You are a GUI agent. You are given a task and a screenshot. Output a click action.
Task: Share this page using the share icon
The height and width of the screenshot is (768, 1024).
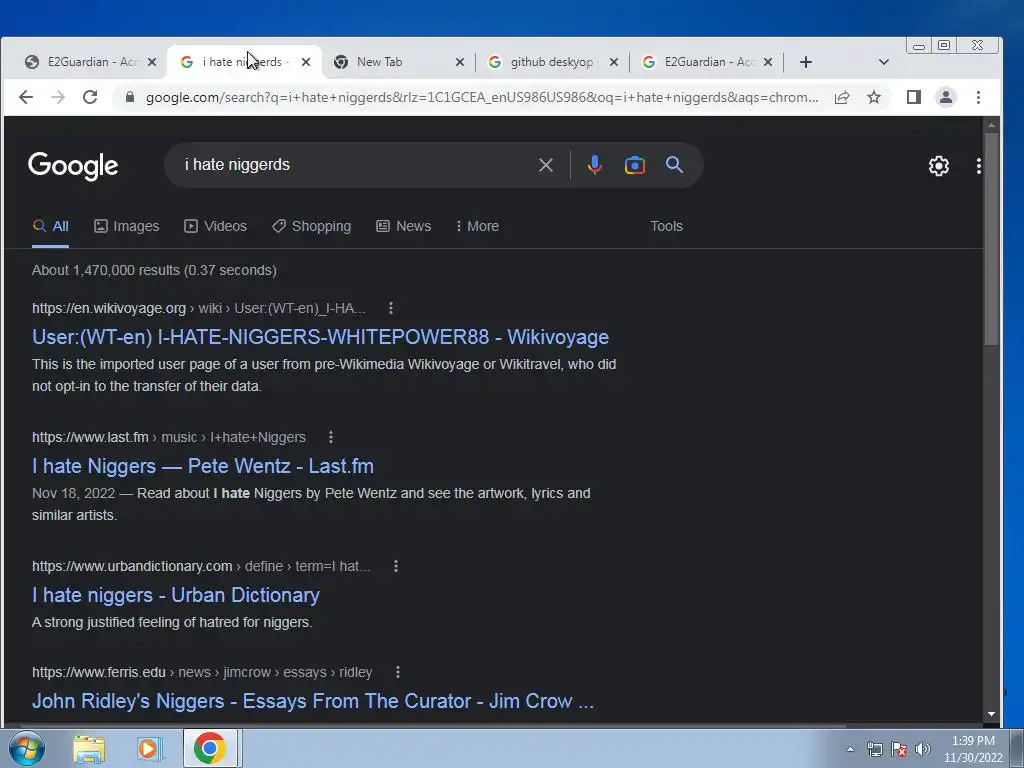(x=842, y=97)
